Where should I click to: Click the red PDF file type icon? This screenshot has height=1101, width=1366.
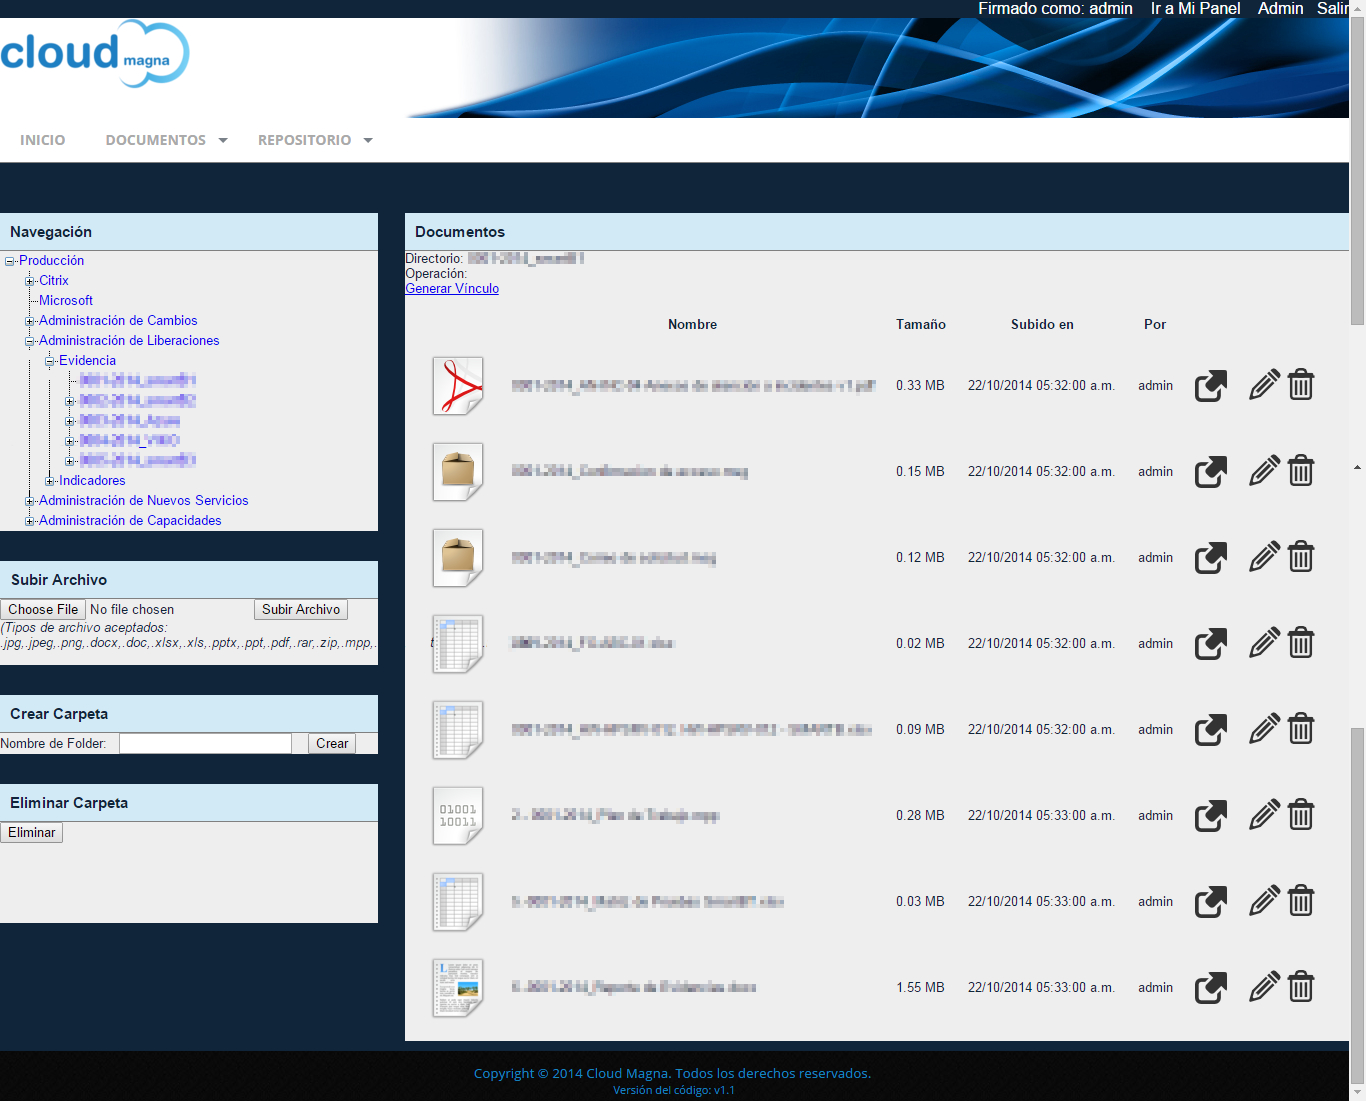click(x=458, y=386)
